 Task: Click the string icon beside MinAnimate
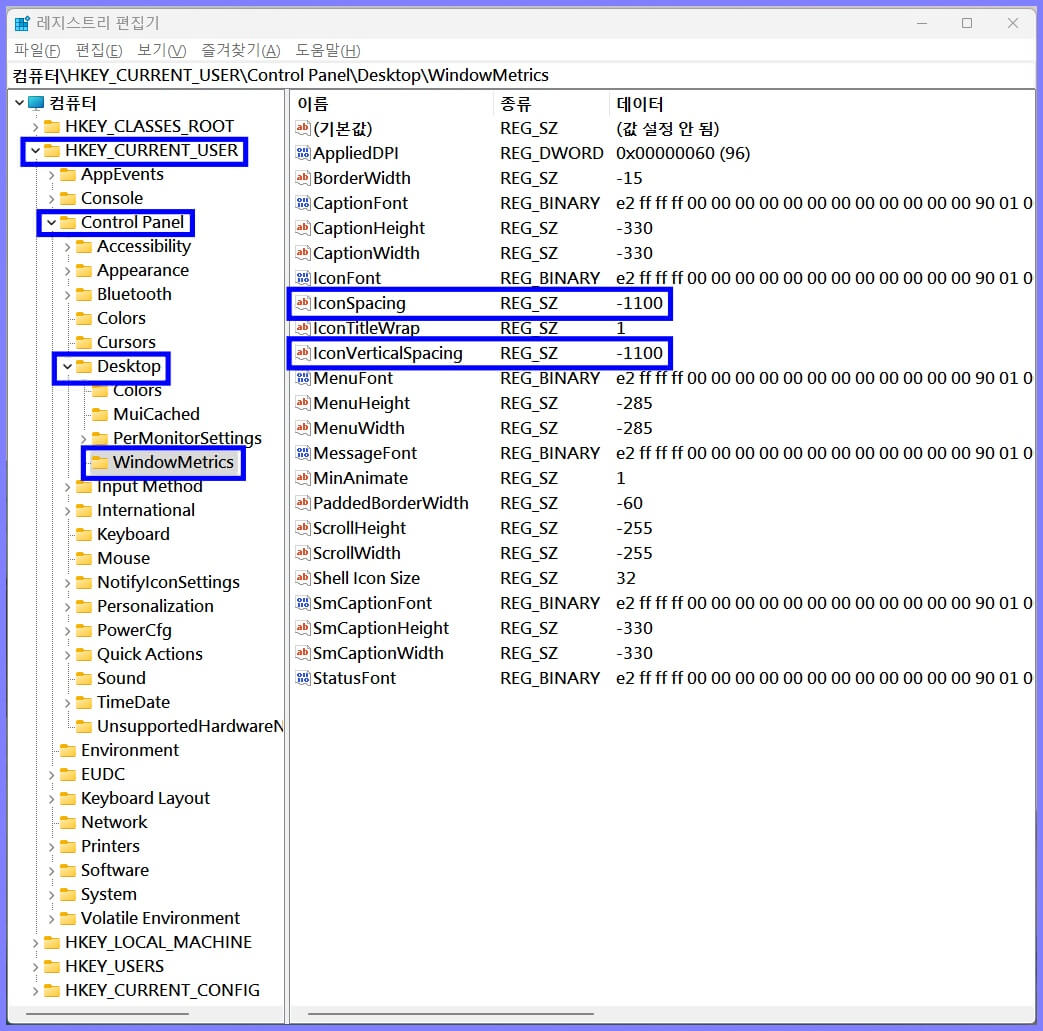click(x=303, y=478)
